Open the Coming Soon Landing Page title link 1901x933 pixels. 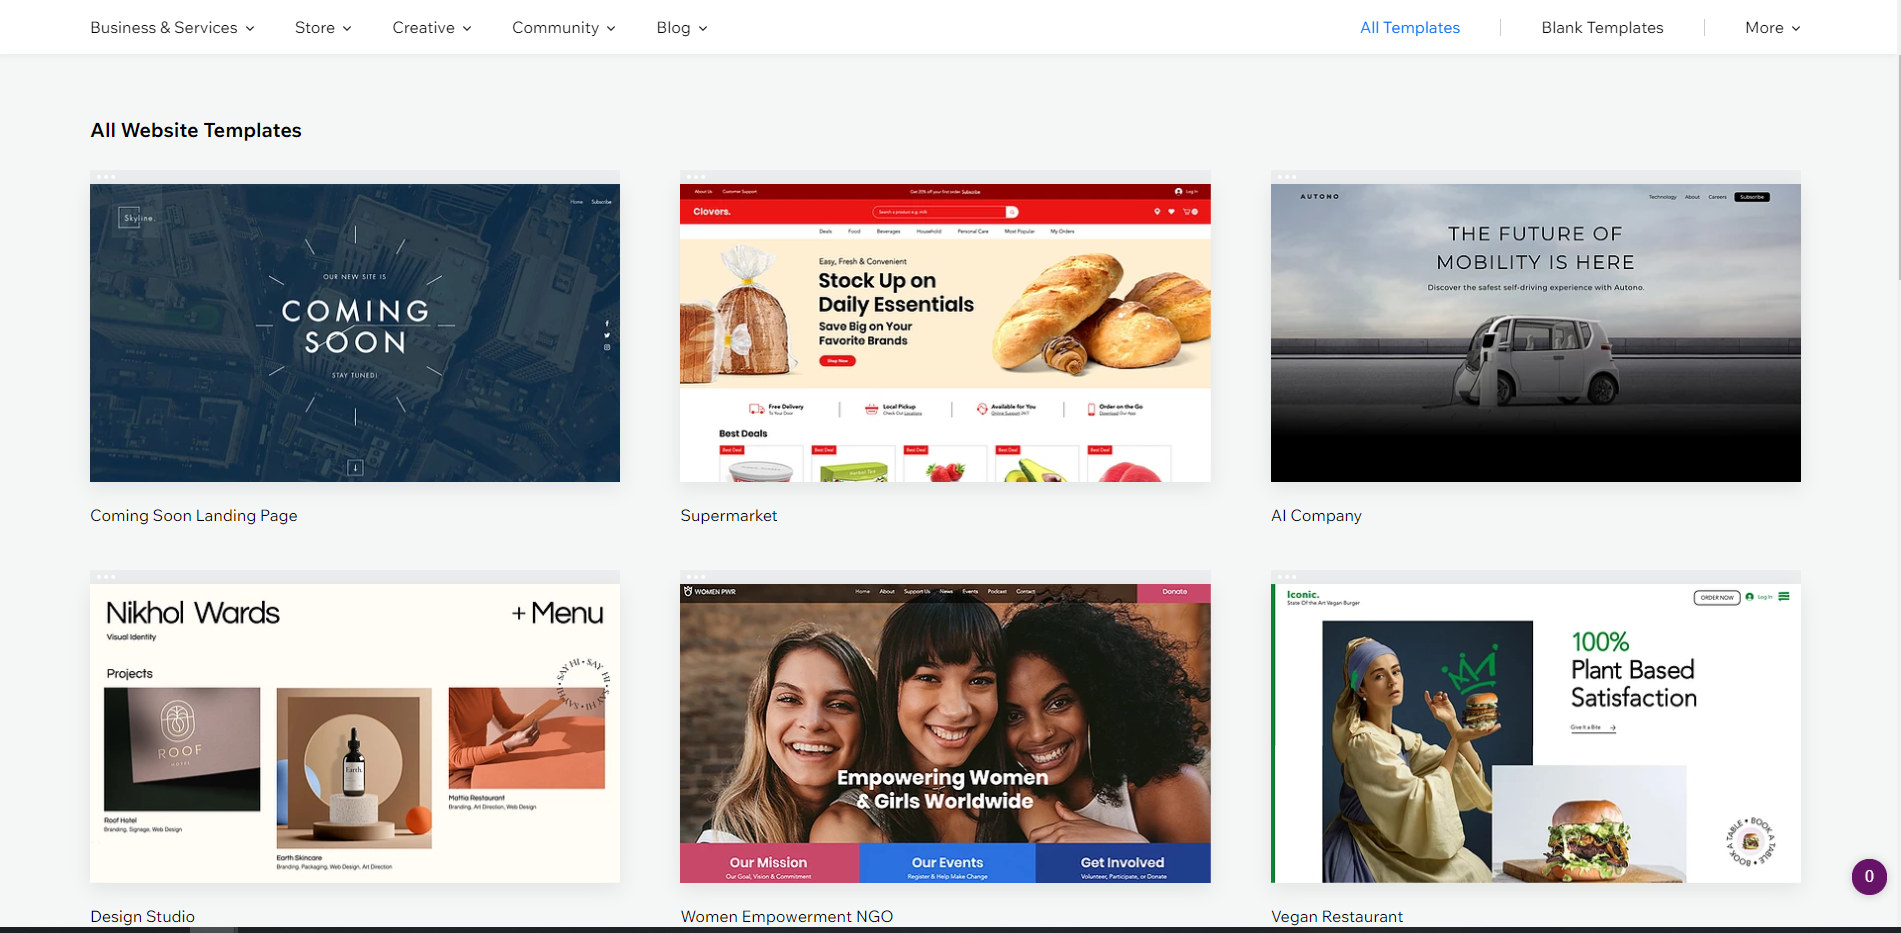tap(194, 516)
